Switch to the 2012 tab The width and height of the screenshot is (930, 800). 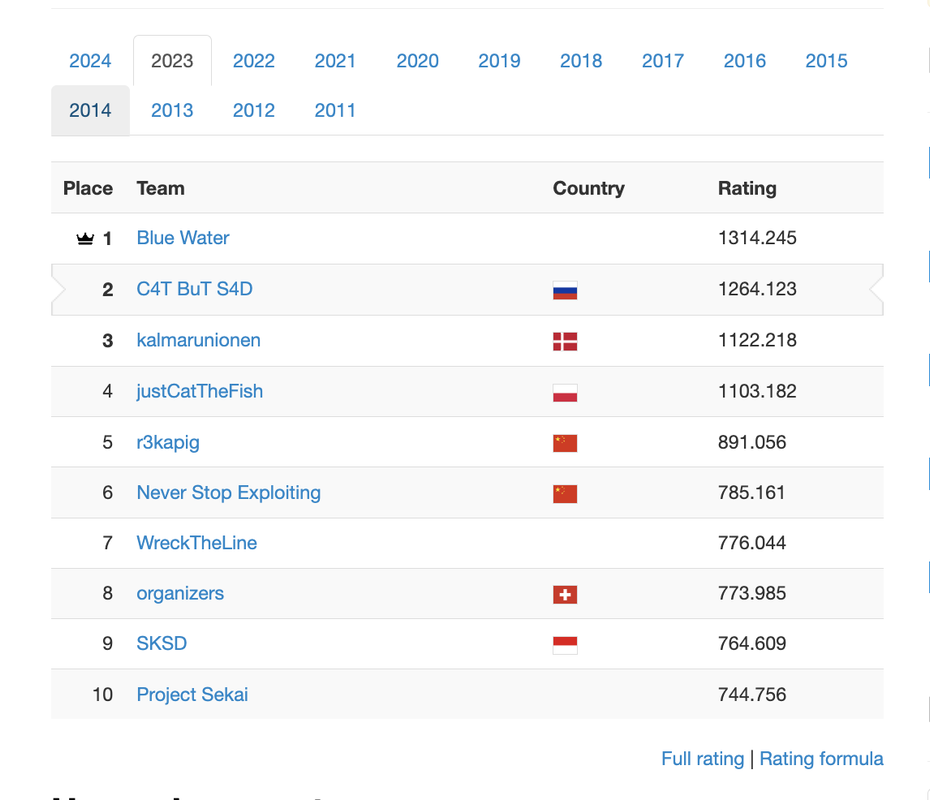point(254,110)
